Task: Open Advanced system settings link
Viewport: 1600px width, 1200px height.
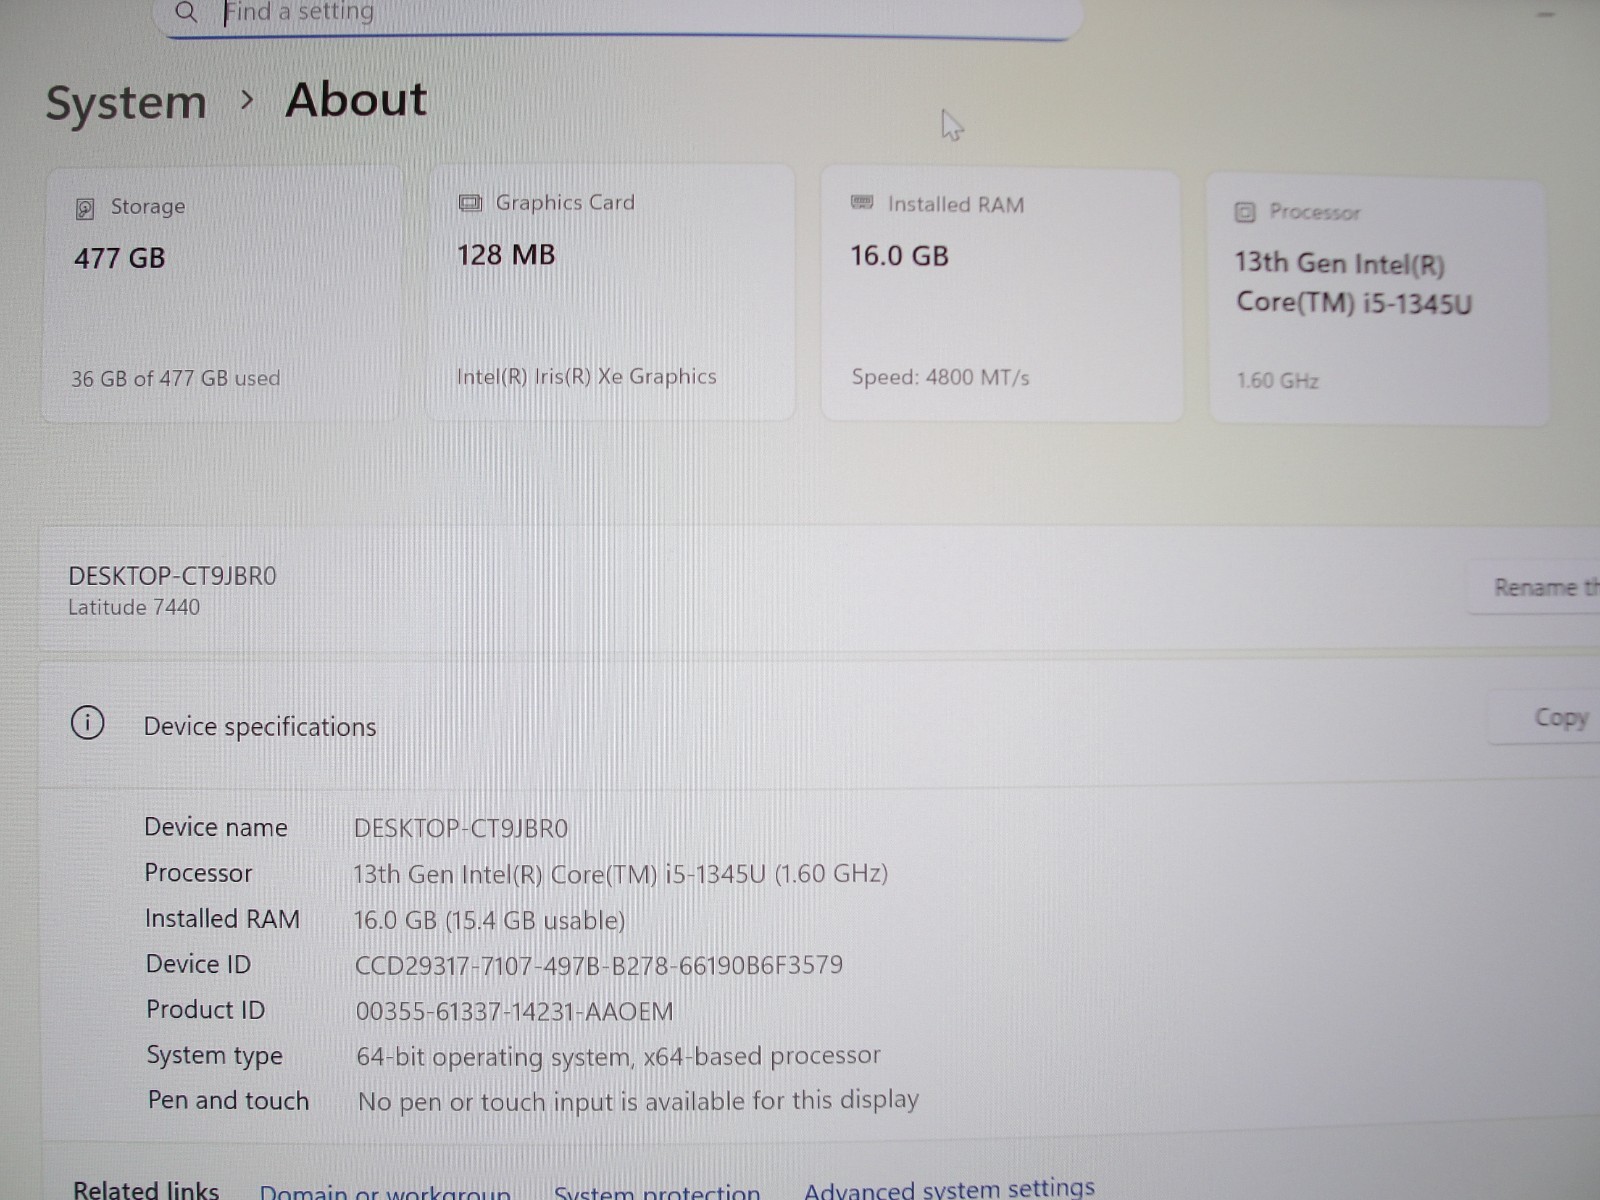Action: click(949, 1188)
